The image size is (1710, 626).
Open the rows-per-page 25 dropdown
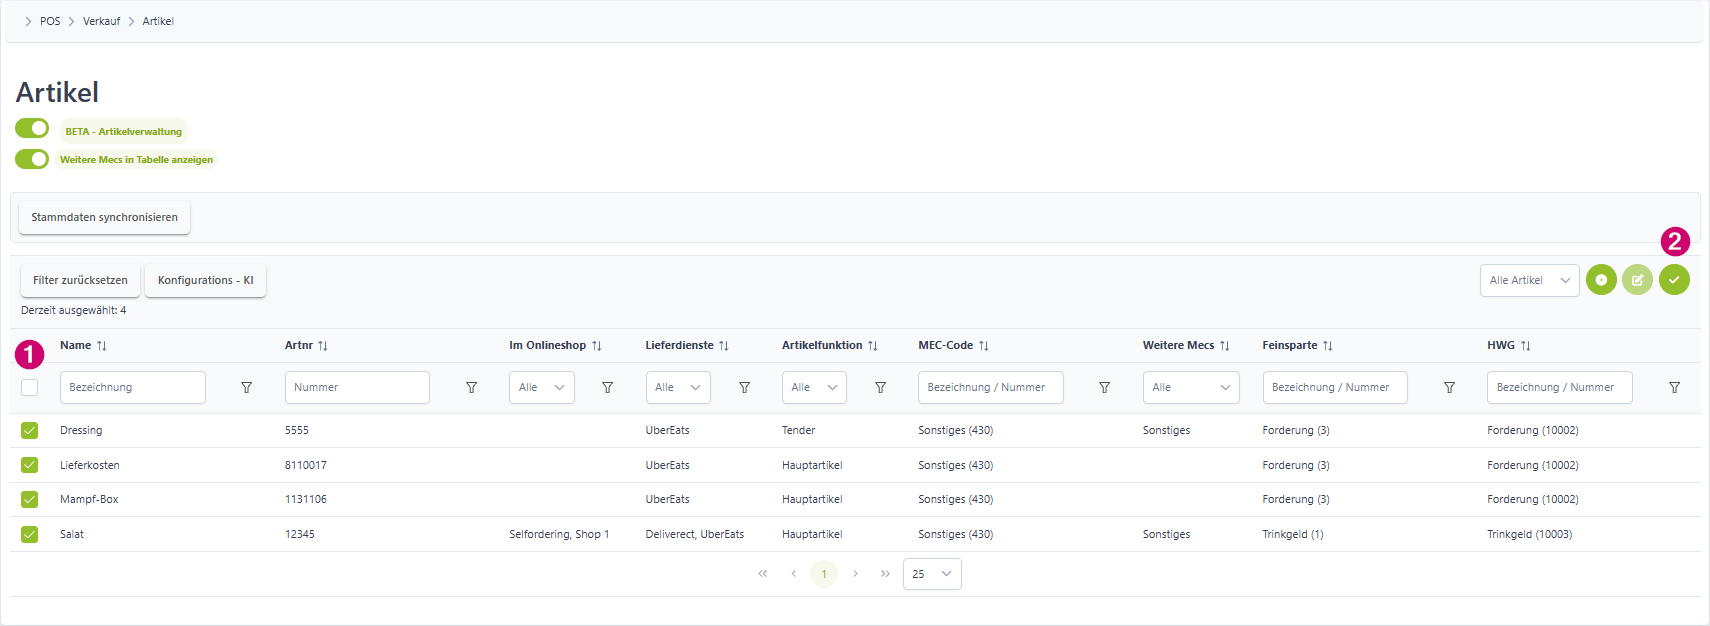932,574
